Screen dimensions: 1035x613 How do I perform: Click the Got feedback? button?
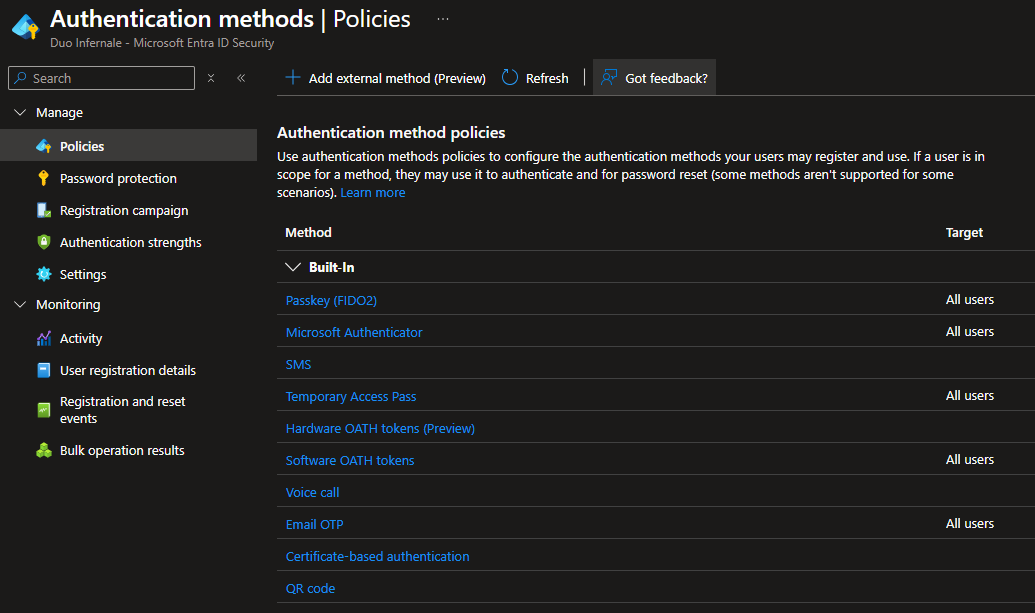(655, 78)
